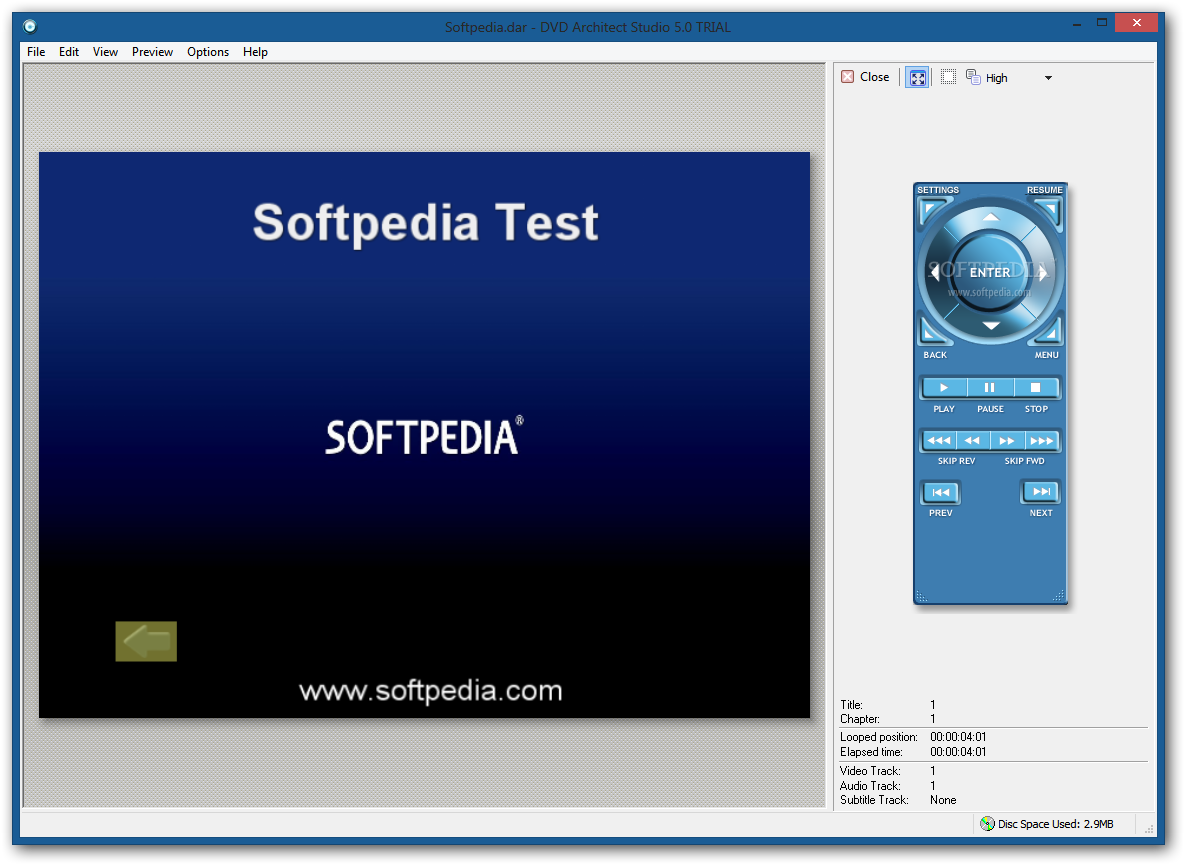
Task: Click the double-arrow fast forward button
Action: pos(1007,440)
